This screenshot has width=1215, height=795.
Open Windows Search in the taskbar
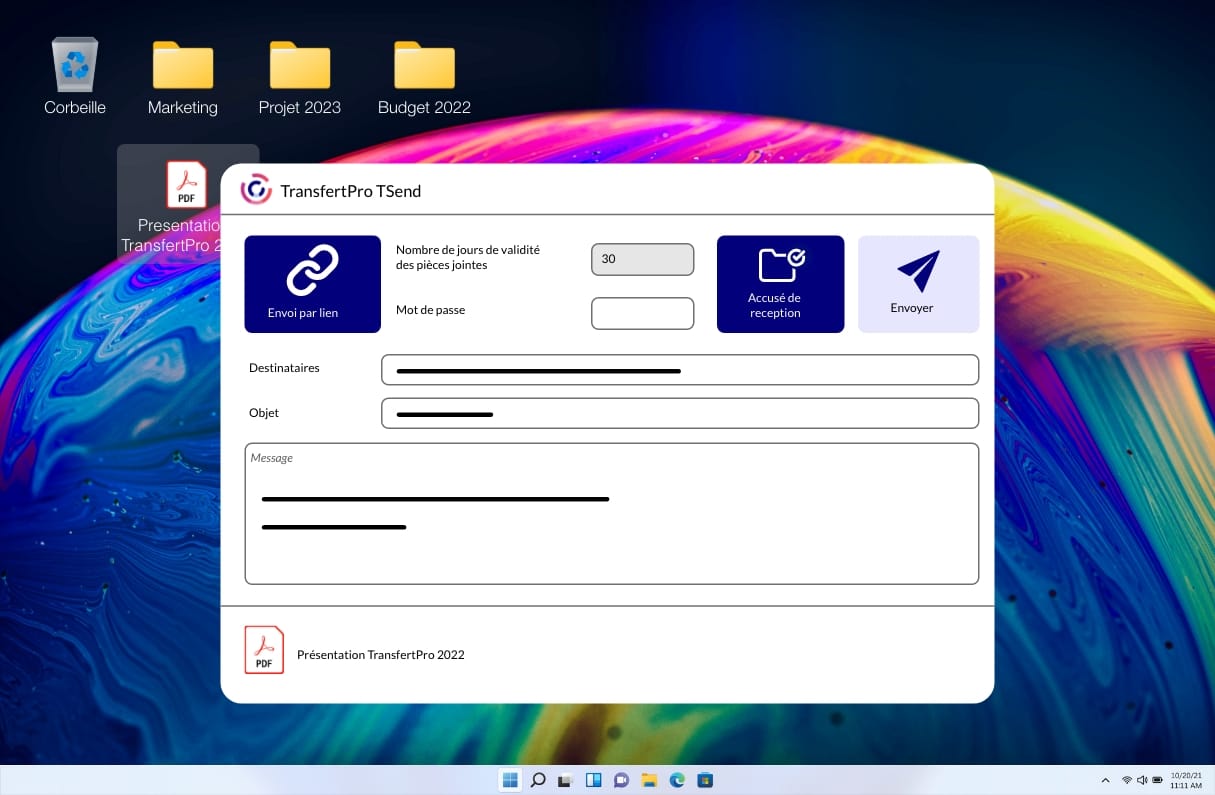(x=538, y=780)
